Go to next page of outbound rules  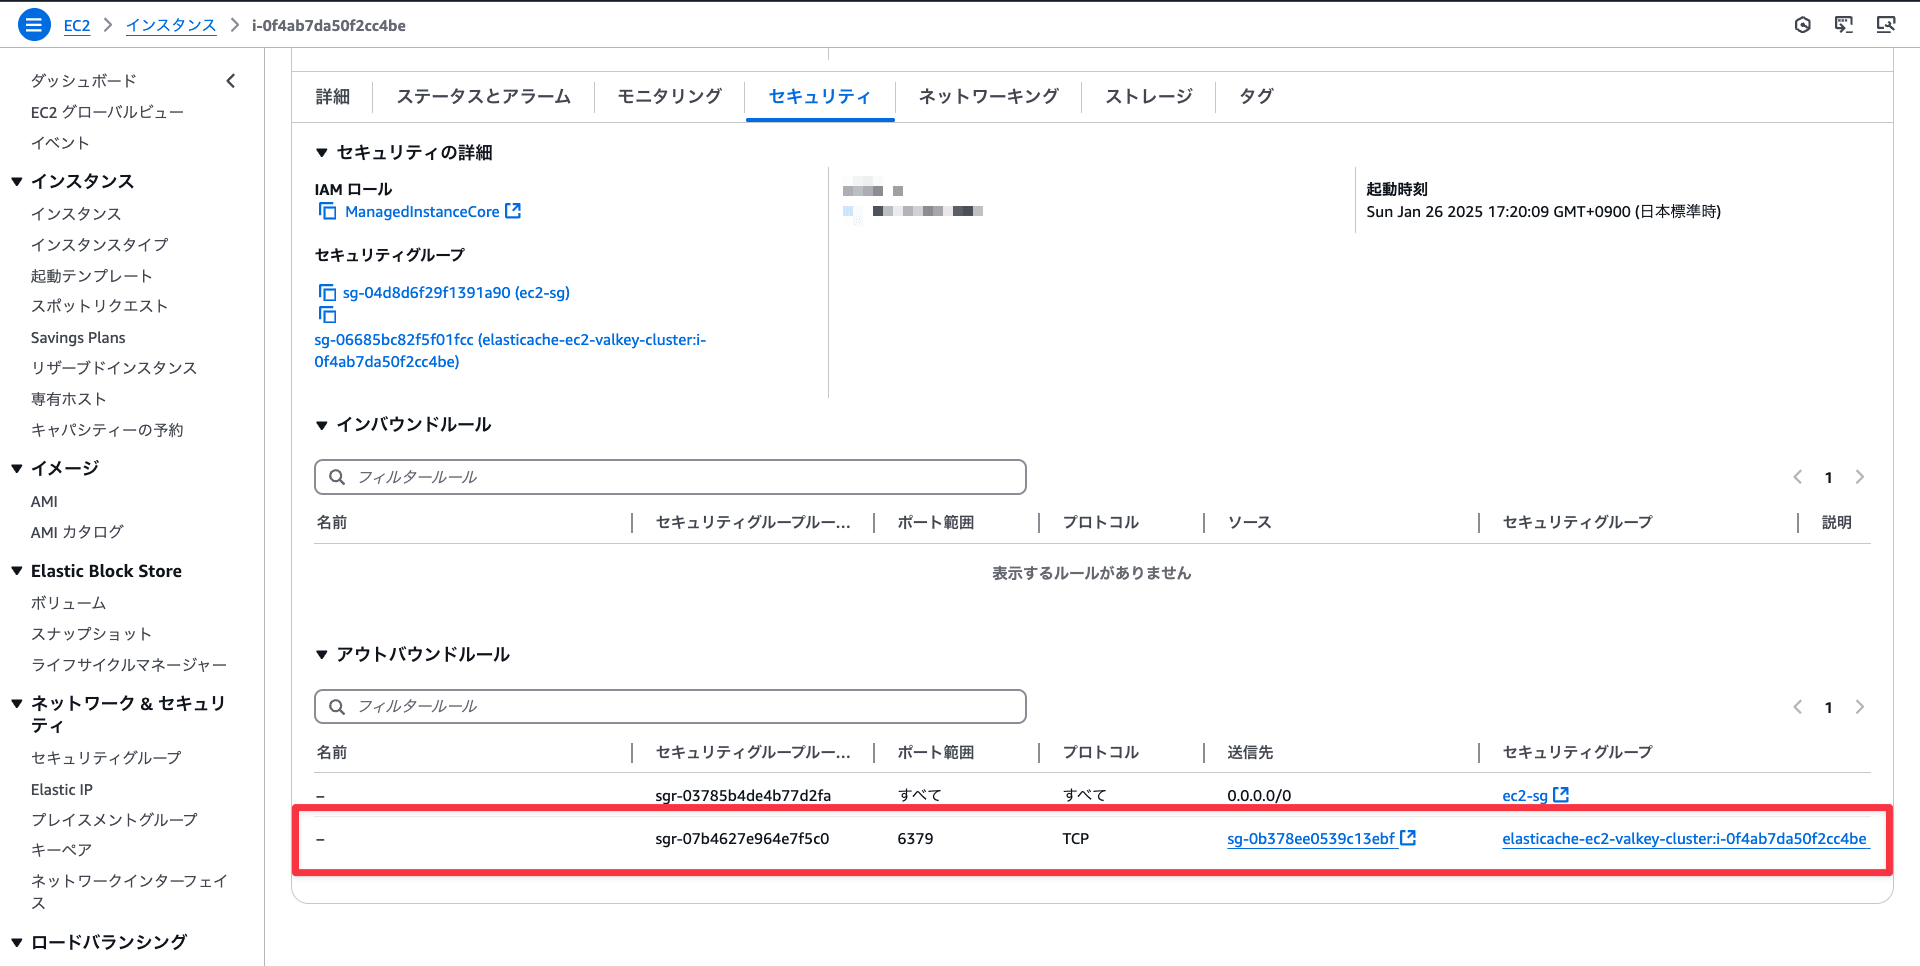(x=1860, y=707)
